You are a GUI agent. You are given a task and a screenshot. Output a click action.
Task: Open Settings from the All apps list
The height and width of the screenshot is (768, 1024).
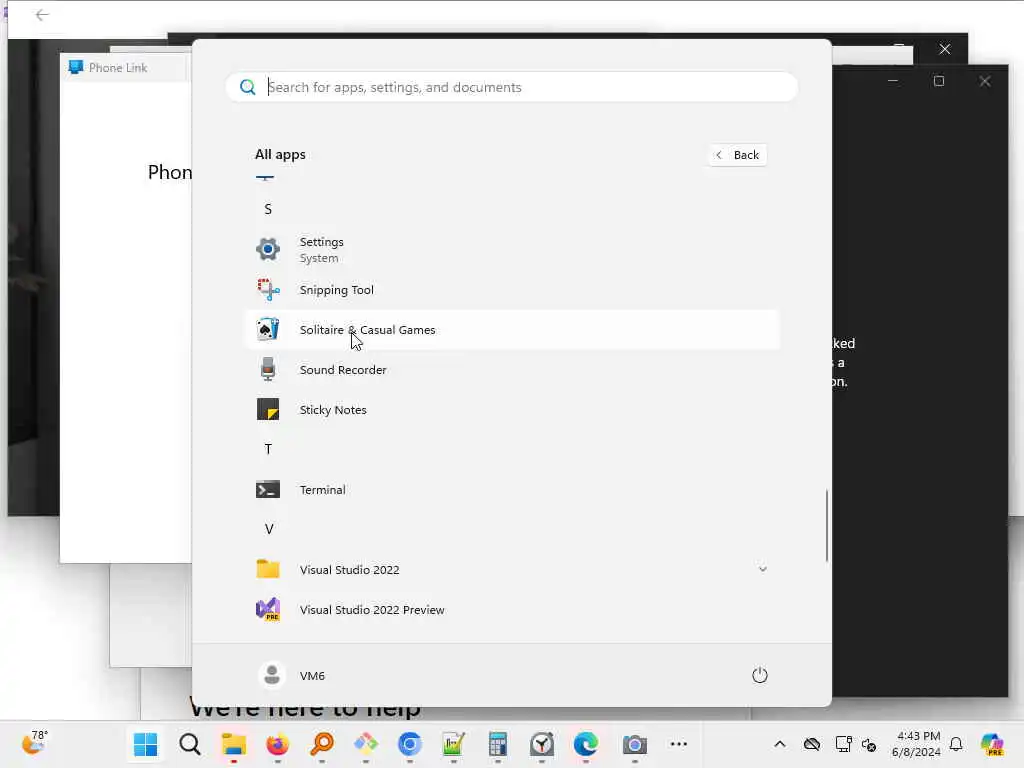point(511,249)
